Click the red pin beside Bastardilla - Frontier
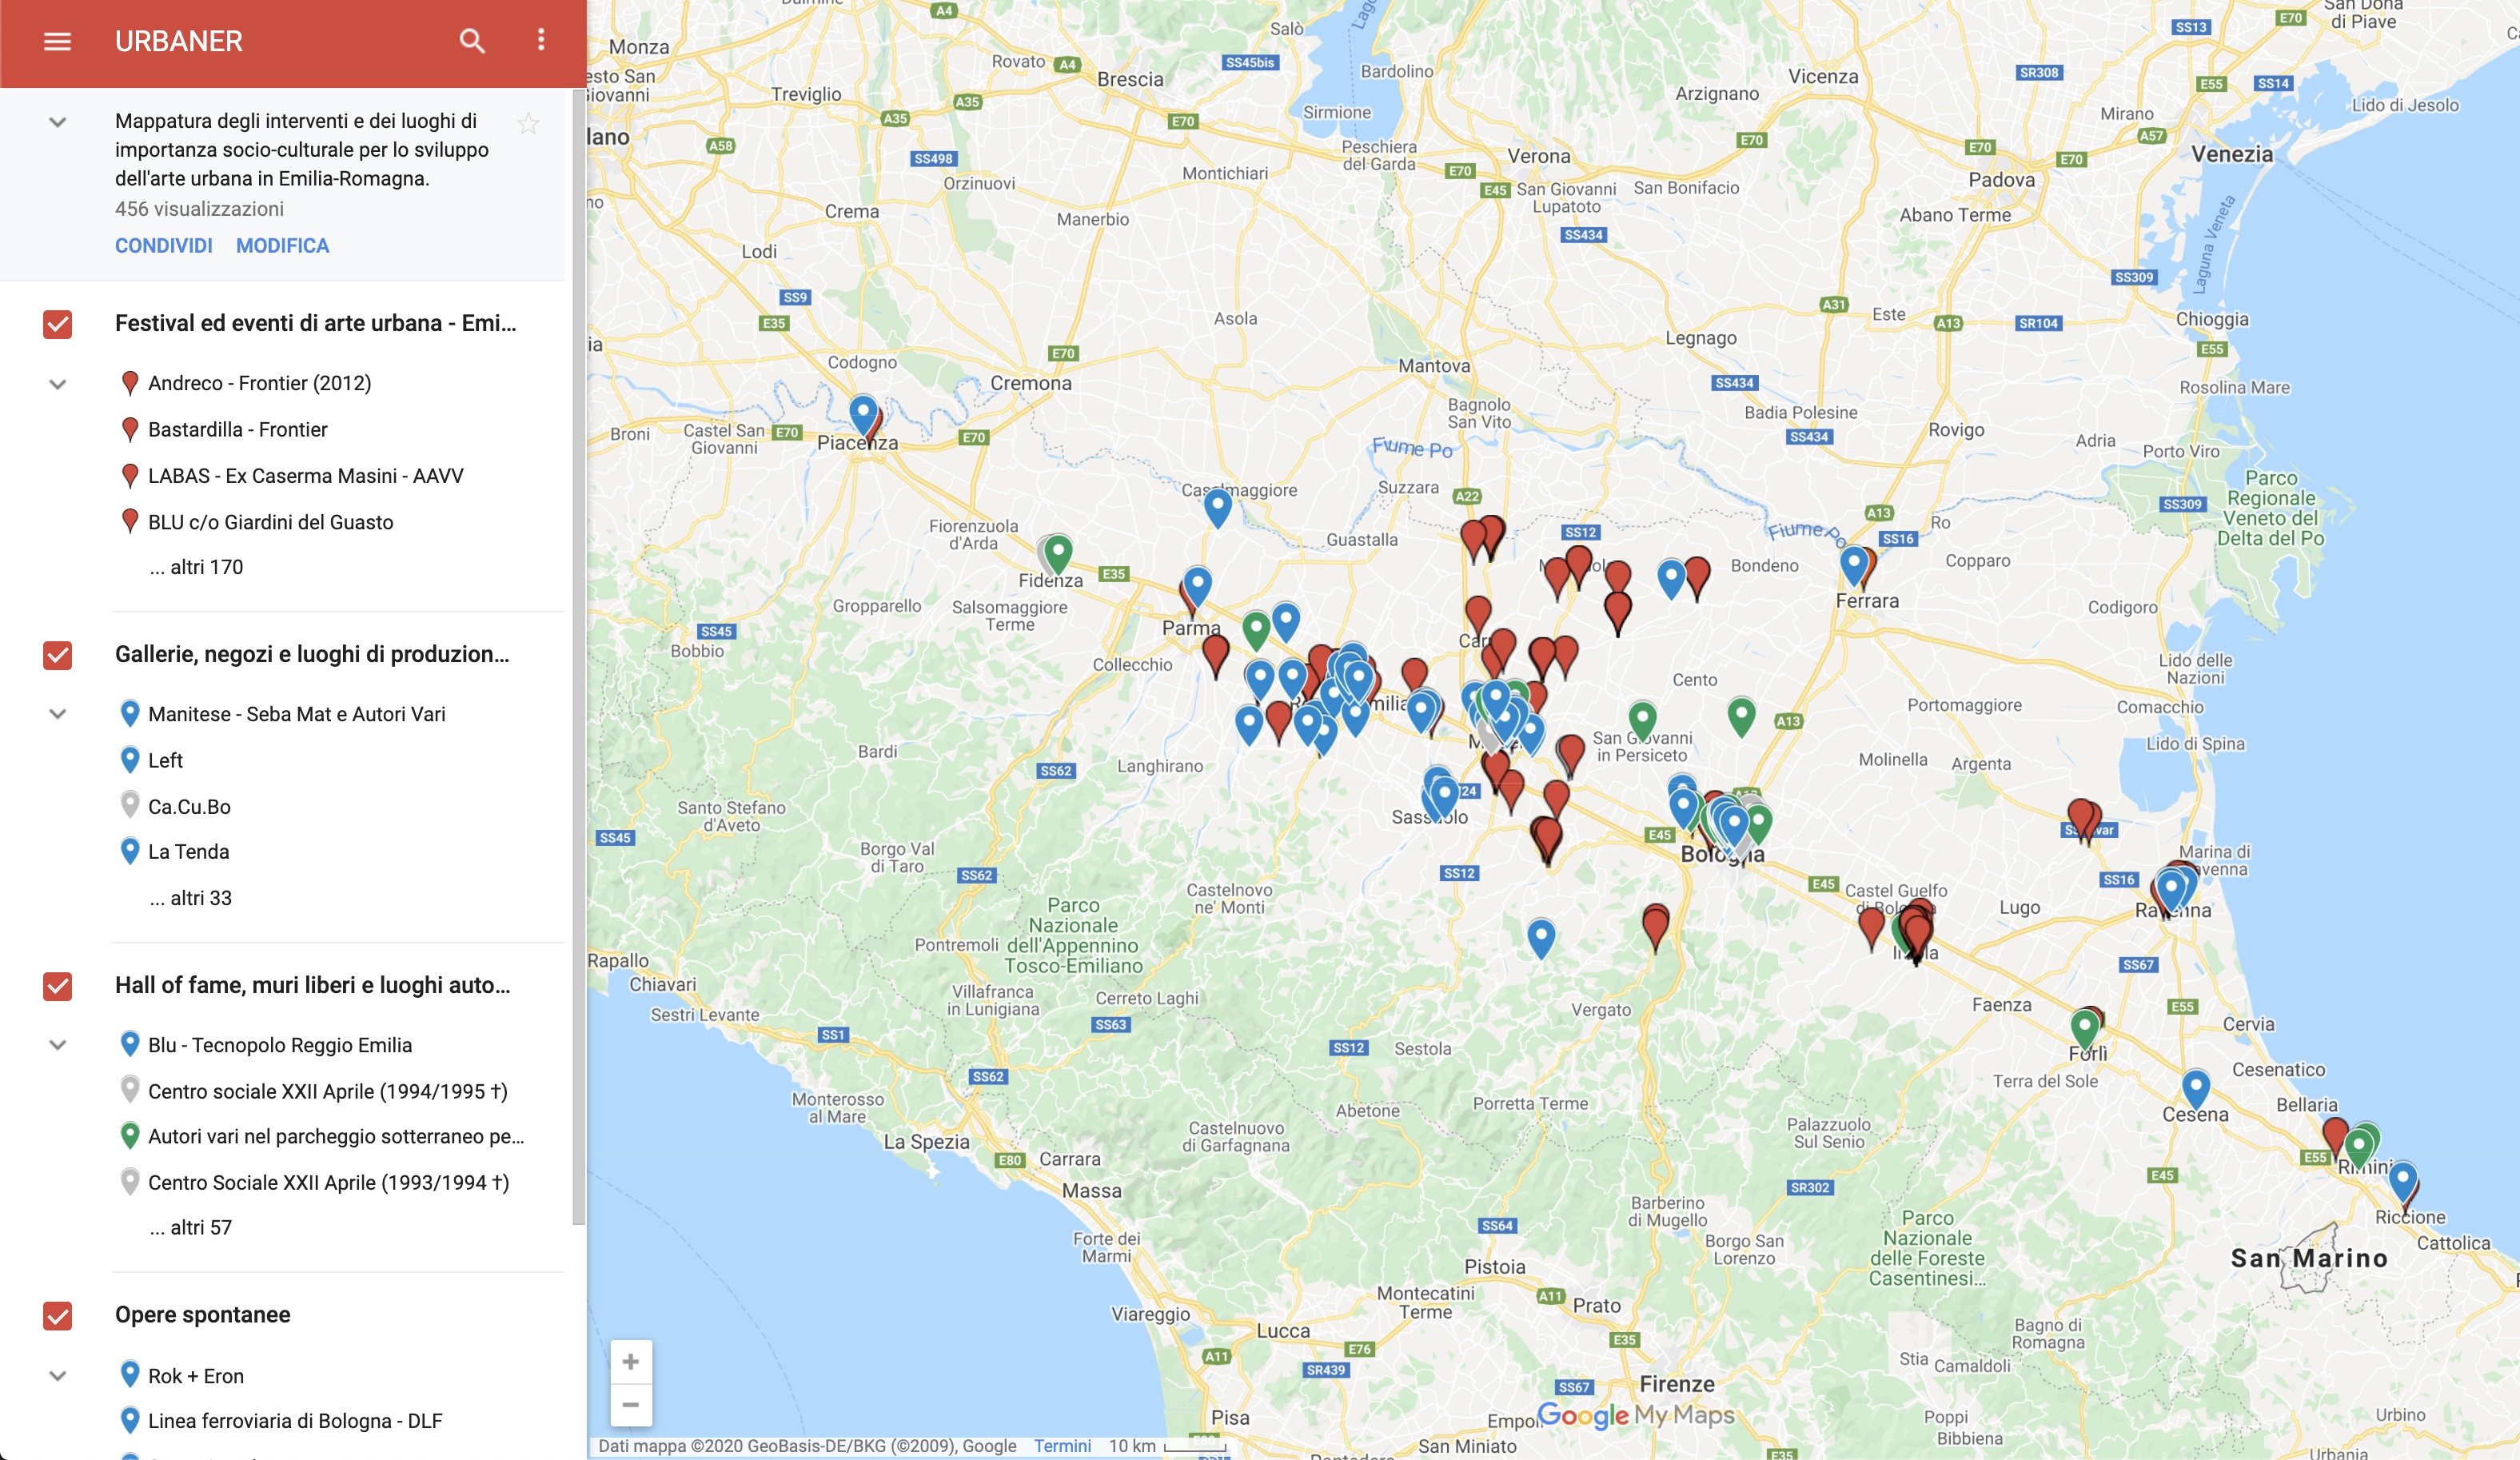2520x1460 pixels. click(129, 429)
